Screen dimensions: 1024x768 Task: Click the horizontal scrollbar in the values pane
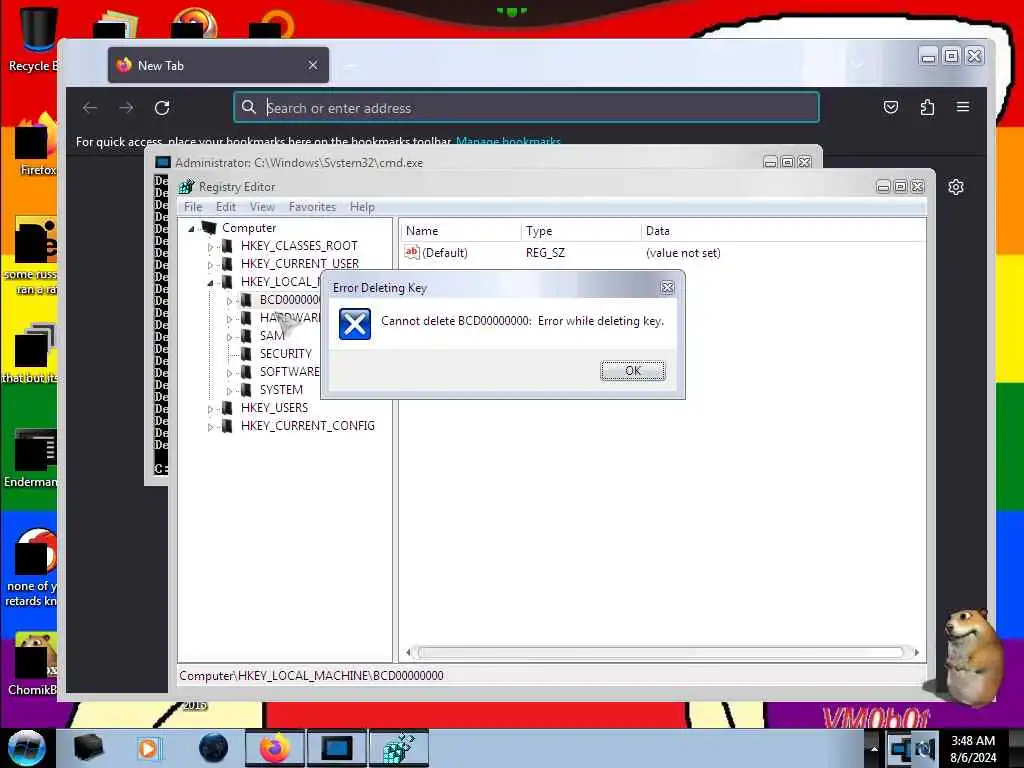click(660, 652)
